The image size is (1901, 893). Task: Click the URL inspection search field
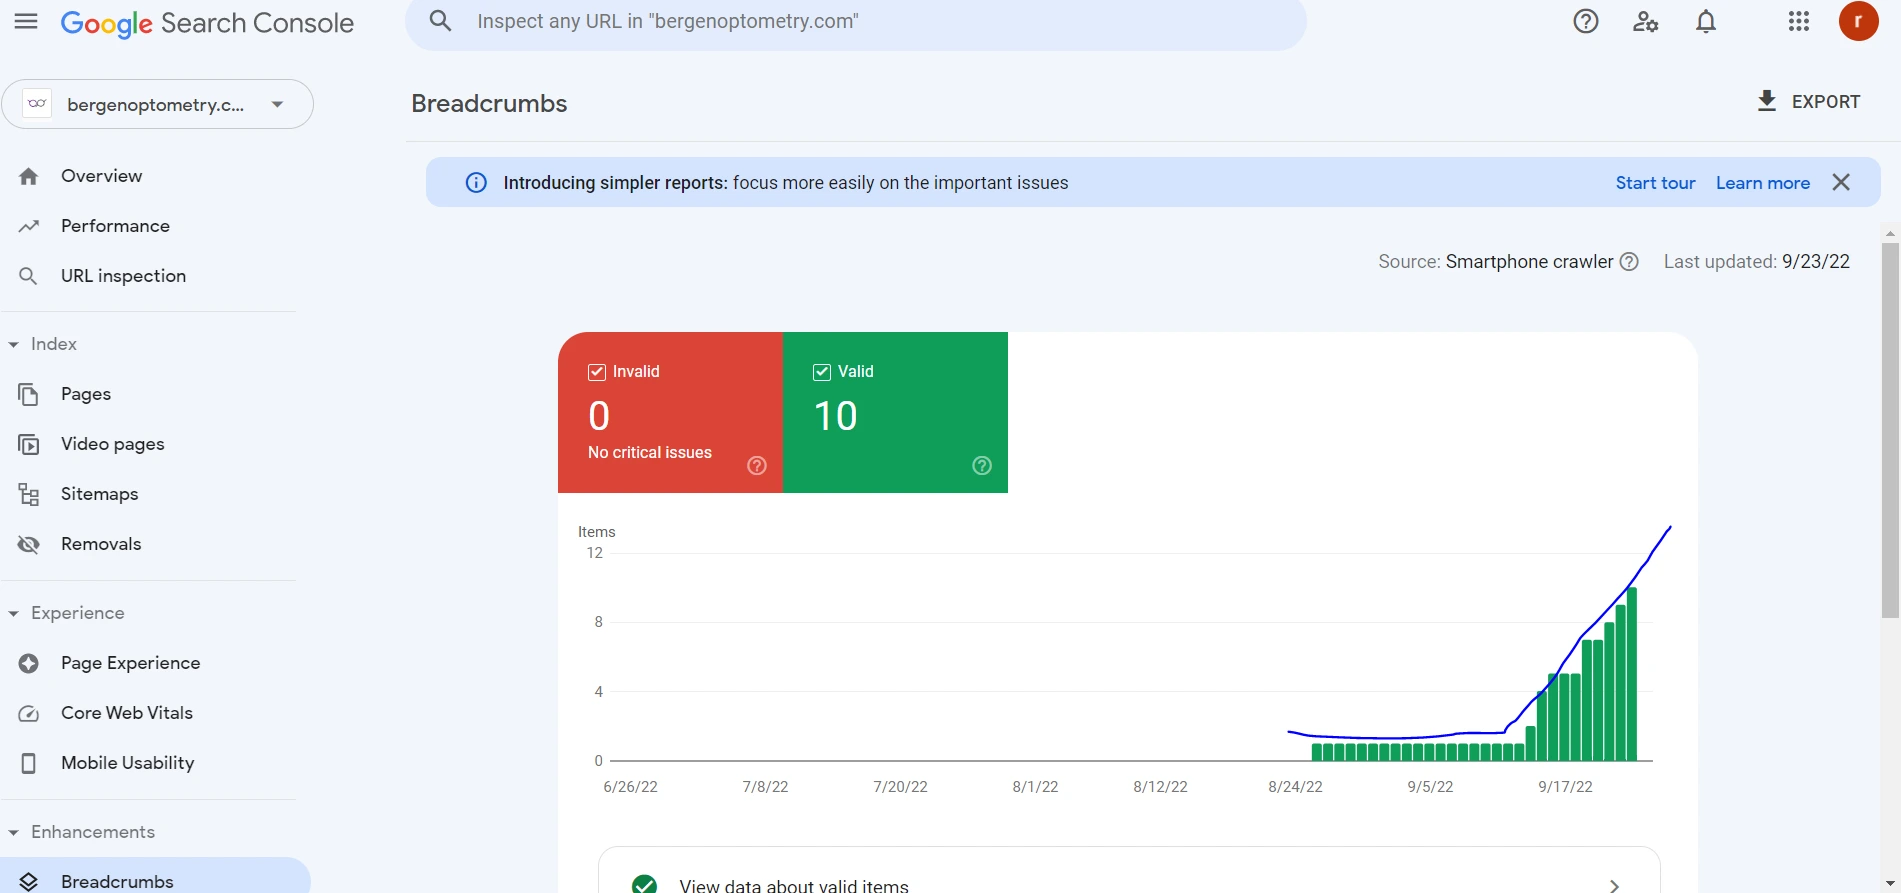tap(855, 22)
